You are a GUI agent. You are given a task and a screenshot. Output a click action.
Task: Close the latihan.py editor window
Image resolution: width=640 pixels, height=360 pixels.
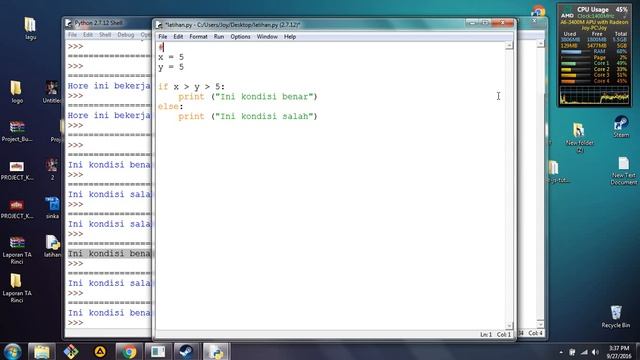pyautogui.click(x=502, y=23)
